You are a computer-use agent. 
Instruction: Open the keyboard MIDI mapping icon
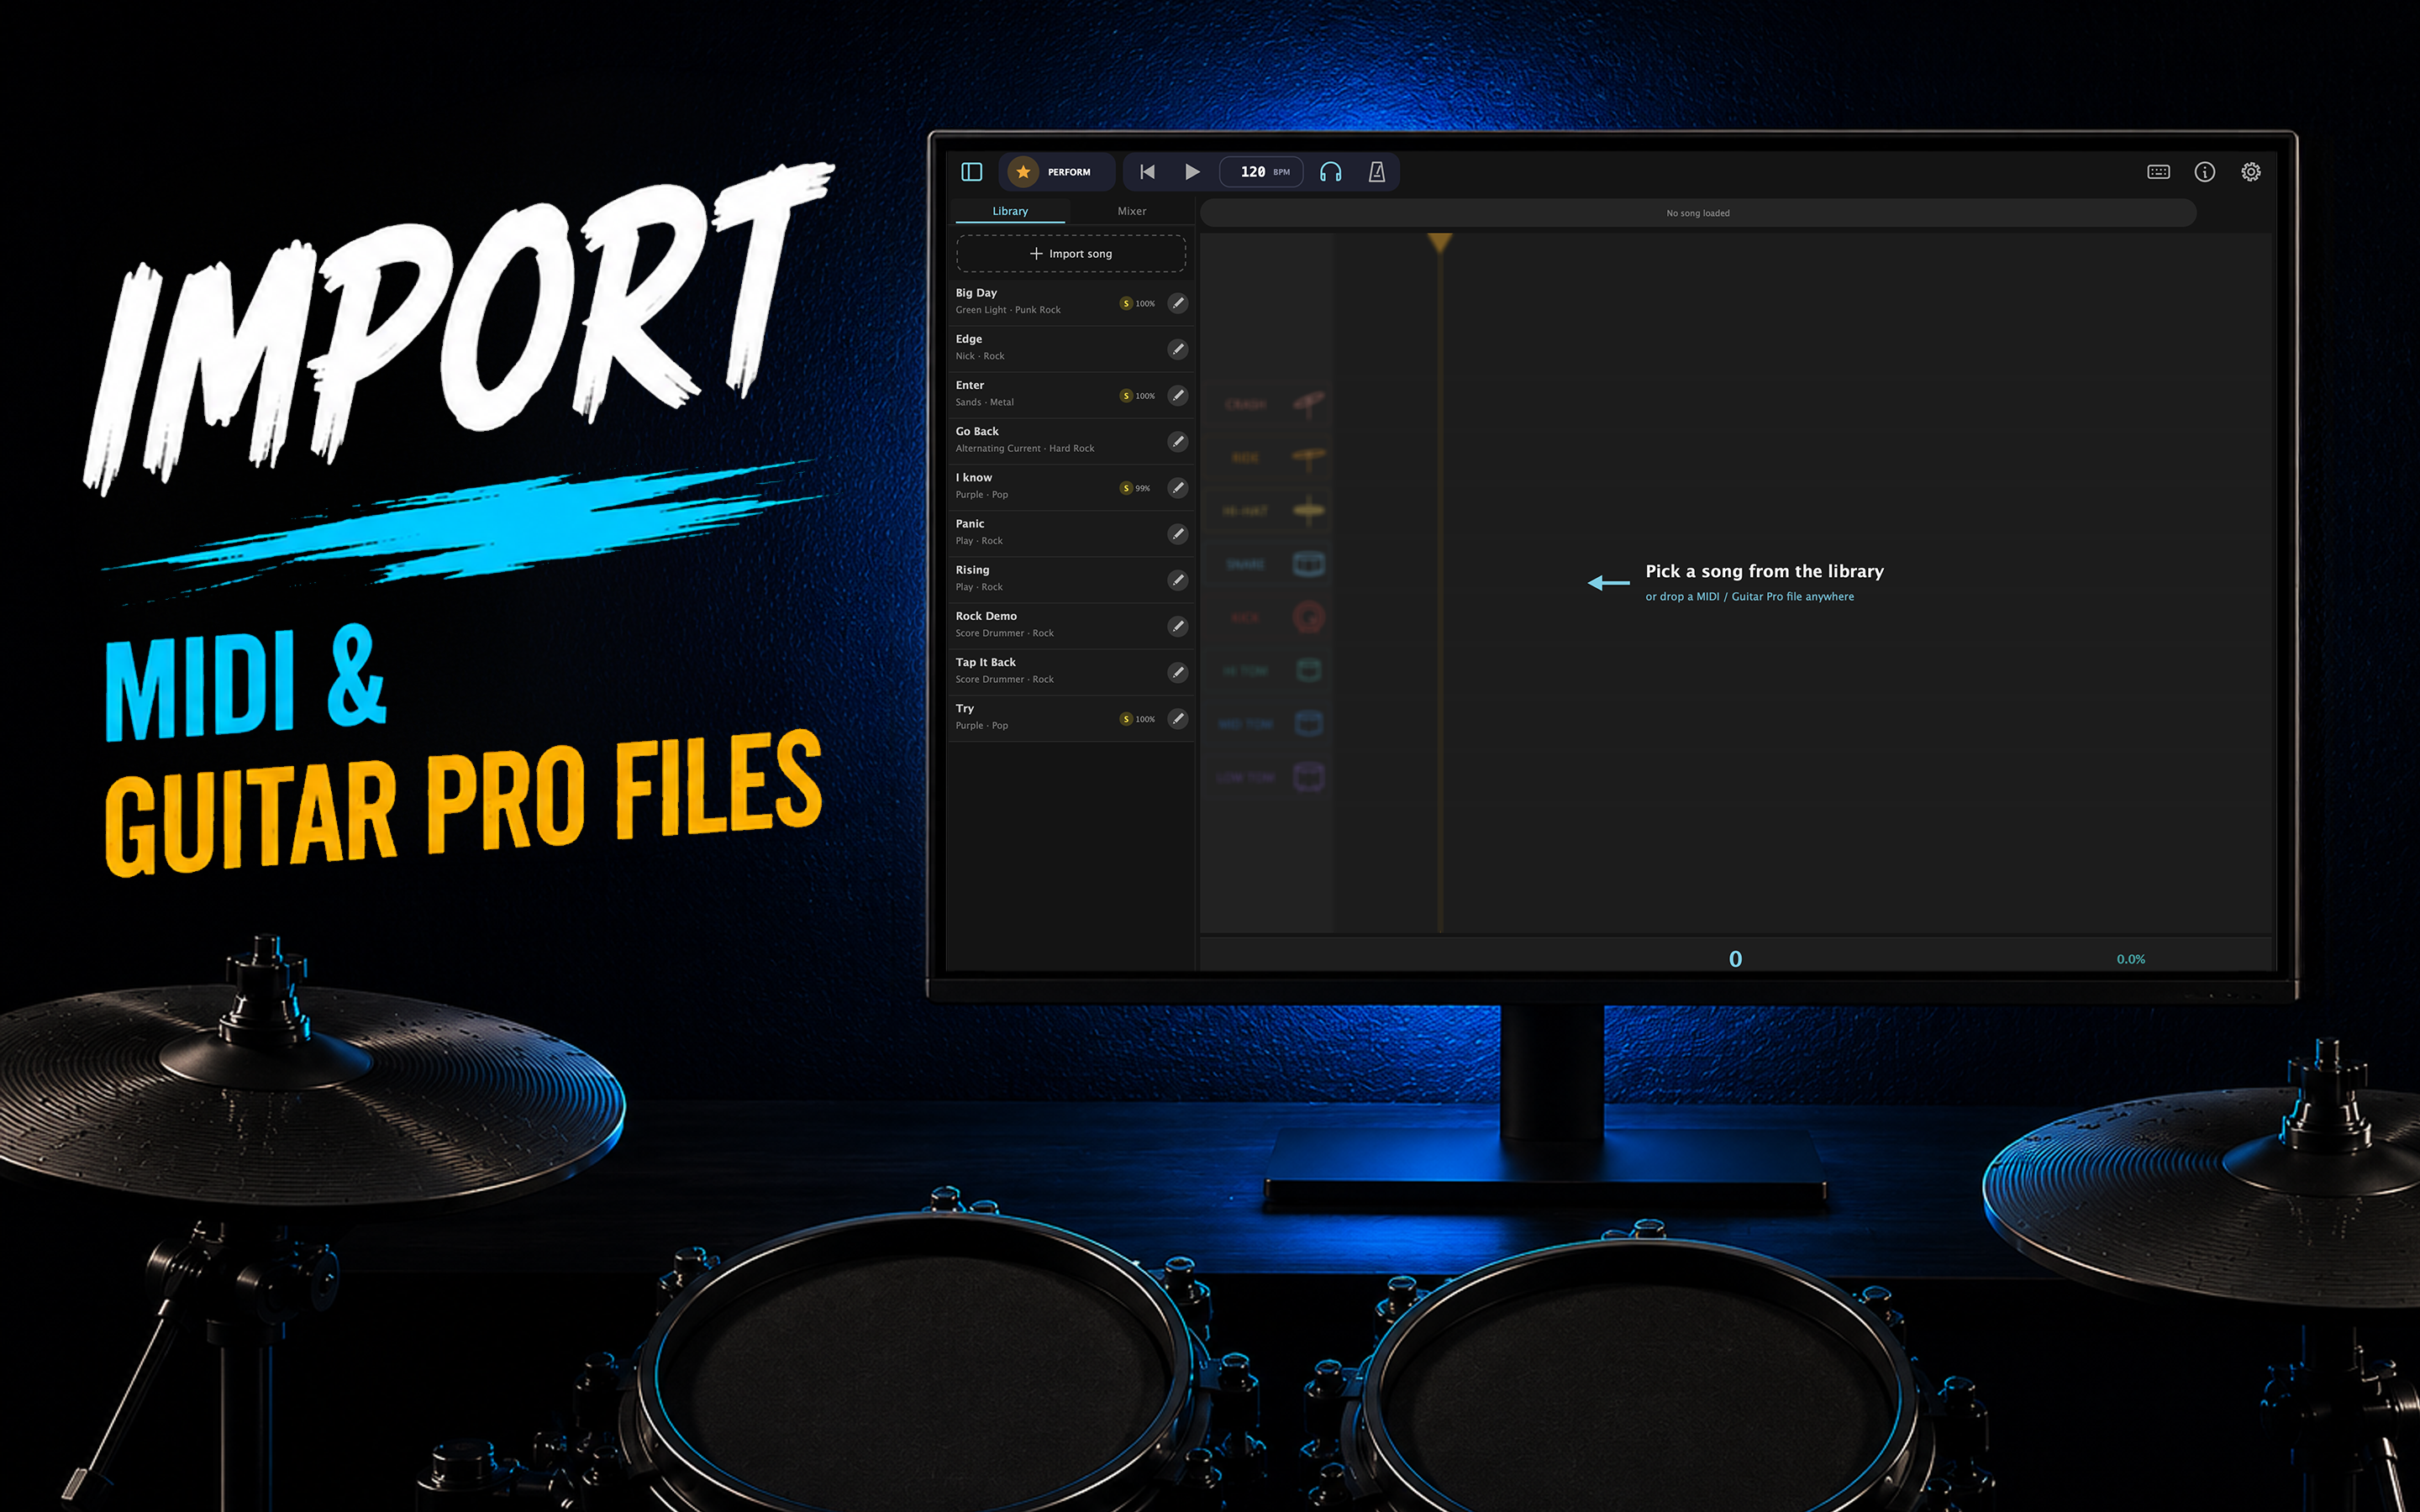coord(2158,172)
